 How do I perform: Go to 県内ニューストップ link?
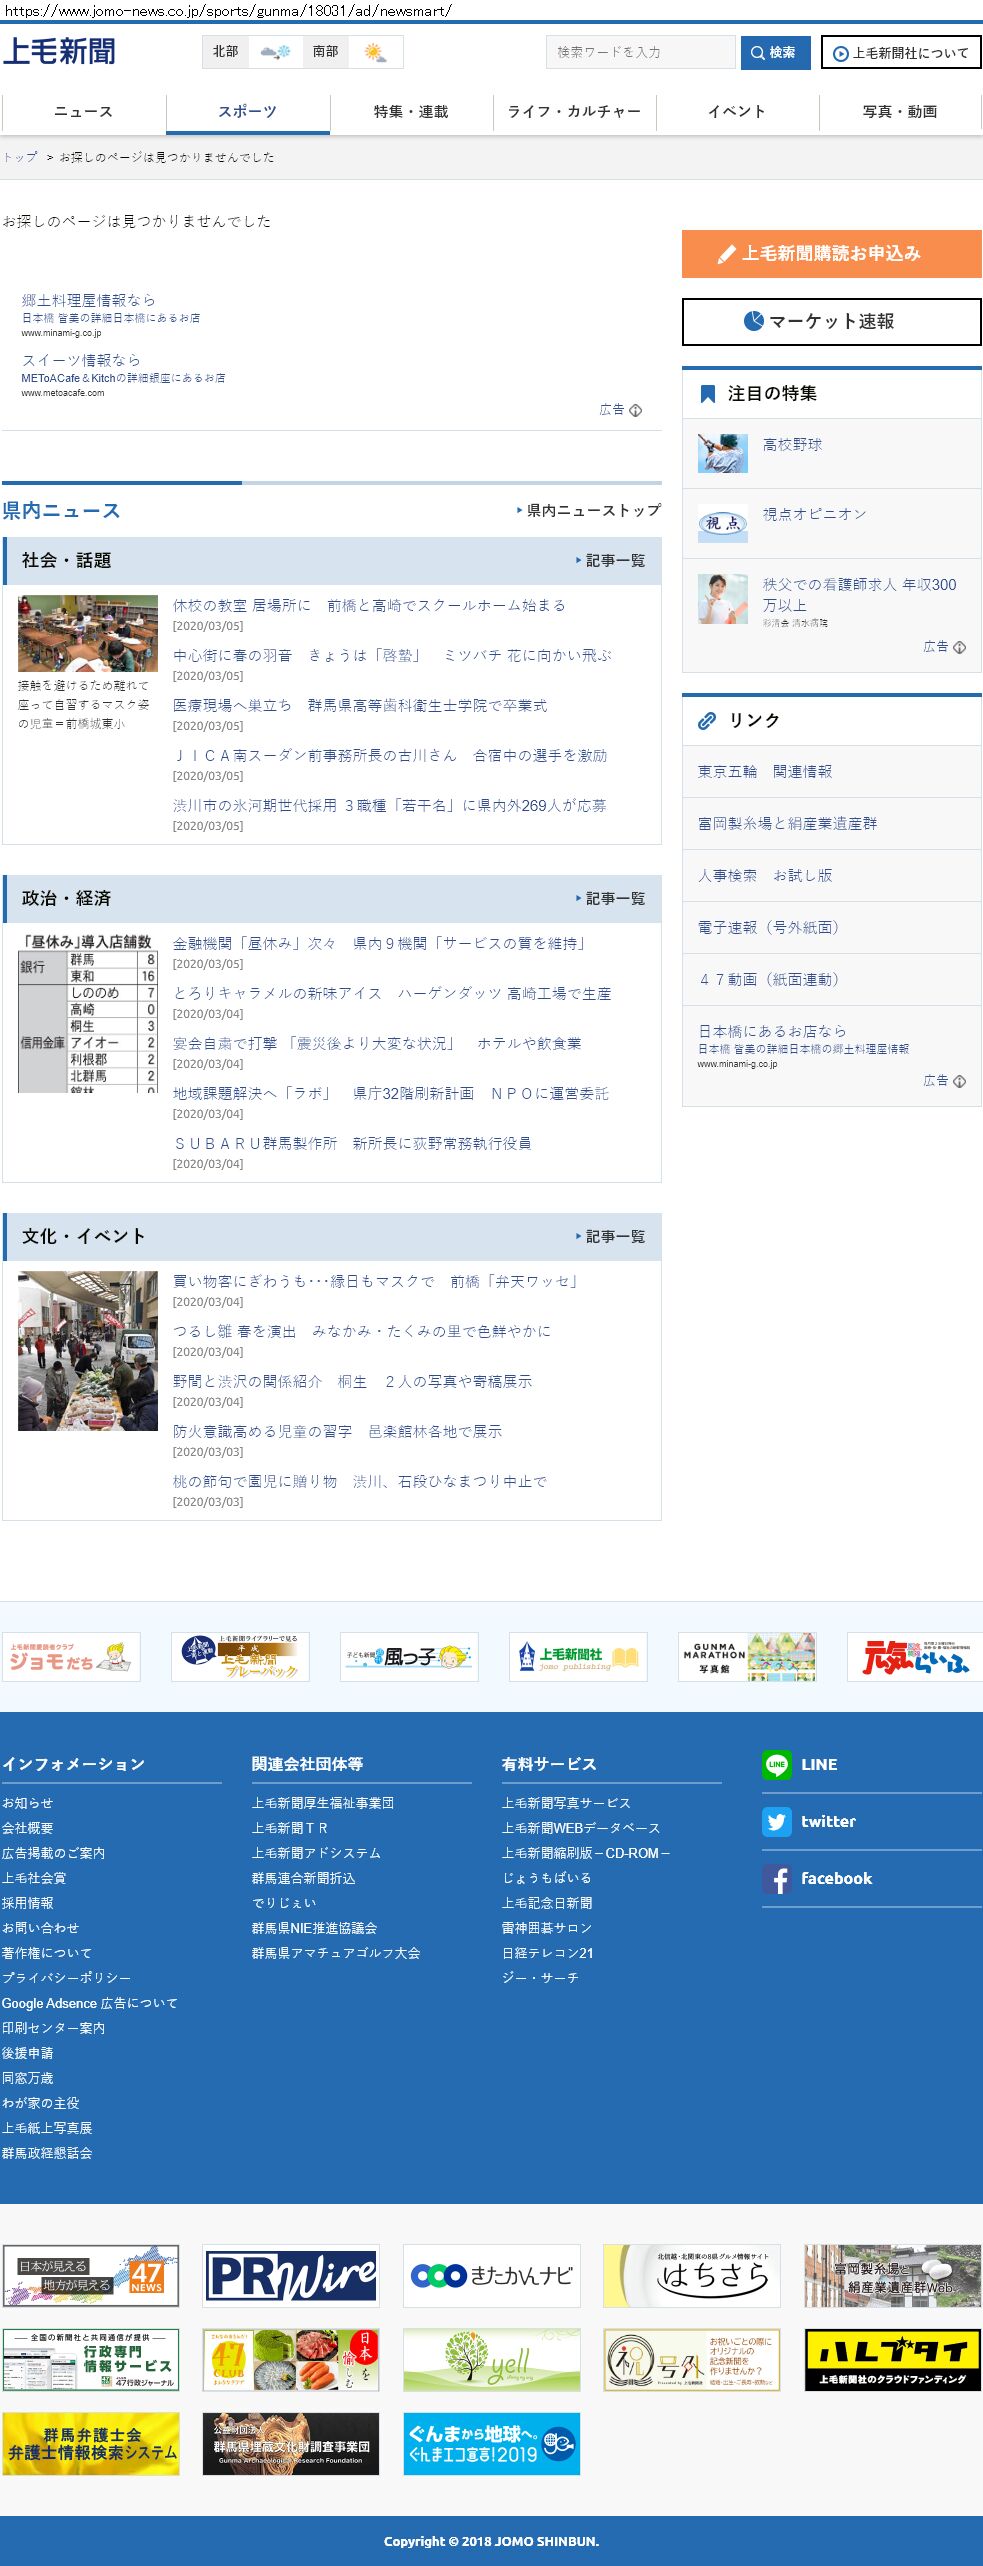coord(589,511)
